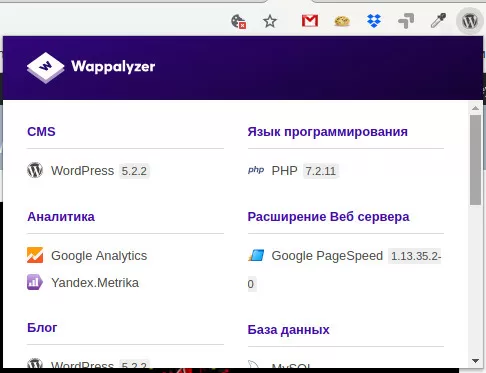Open the Gmail extension icon

(310, 21)
